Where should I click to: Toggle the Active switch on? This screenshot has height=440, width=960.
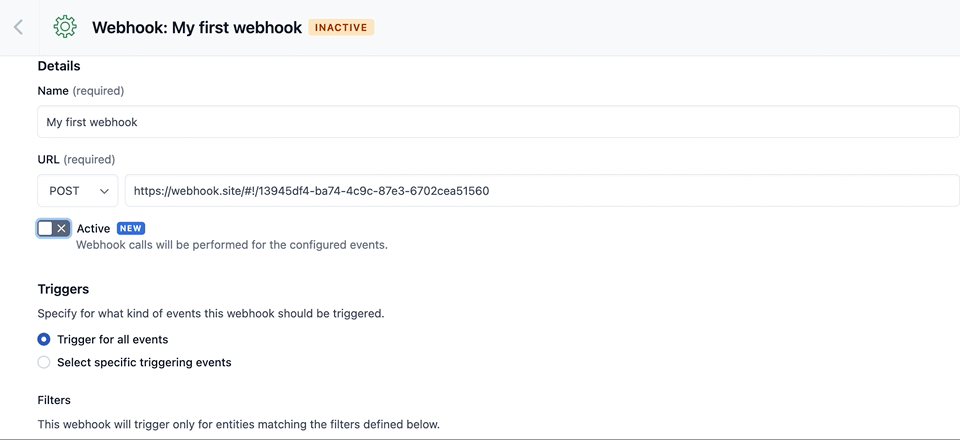click(x=53, y=228)
